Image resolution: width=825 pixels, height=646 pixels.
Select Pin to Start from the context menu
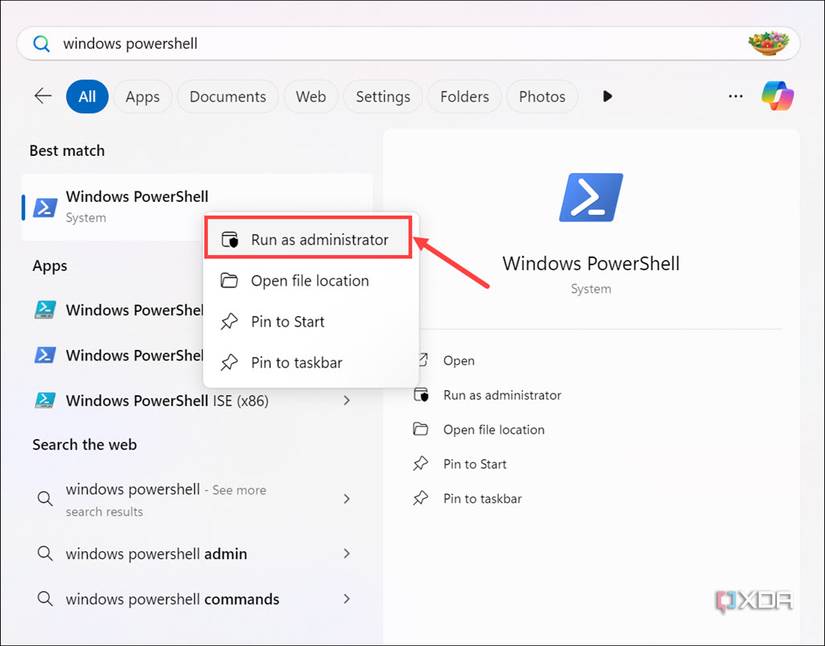pyautogui.click(x=287, y=321)
